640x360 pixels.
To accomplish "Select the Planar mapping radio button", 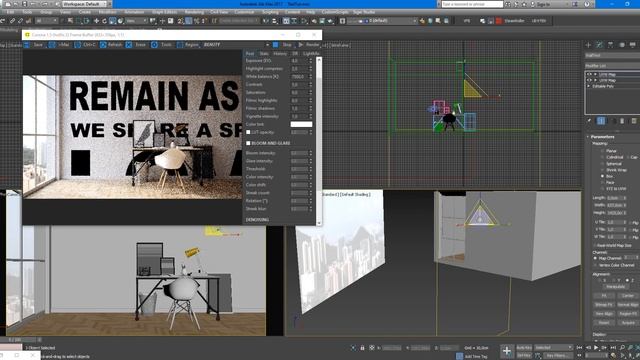I will (x=602, y=151).
